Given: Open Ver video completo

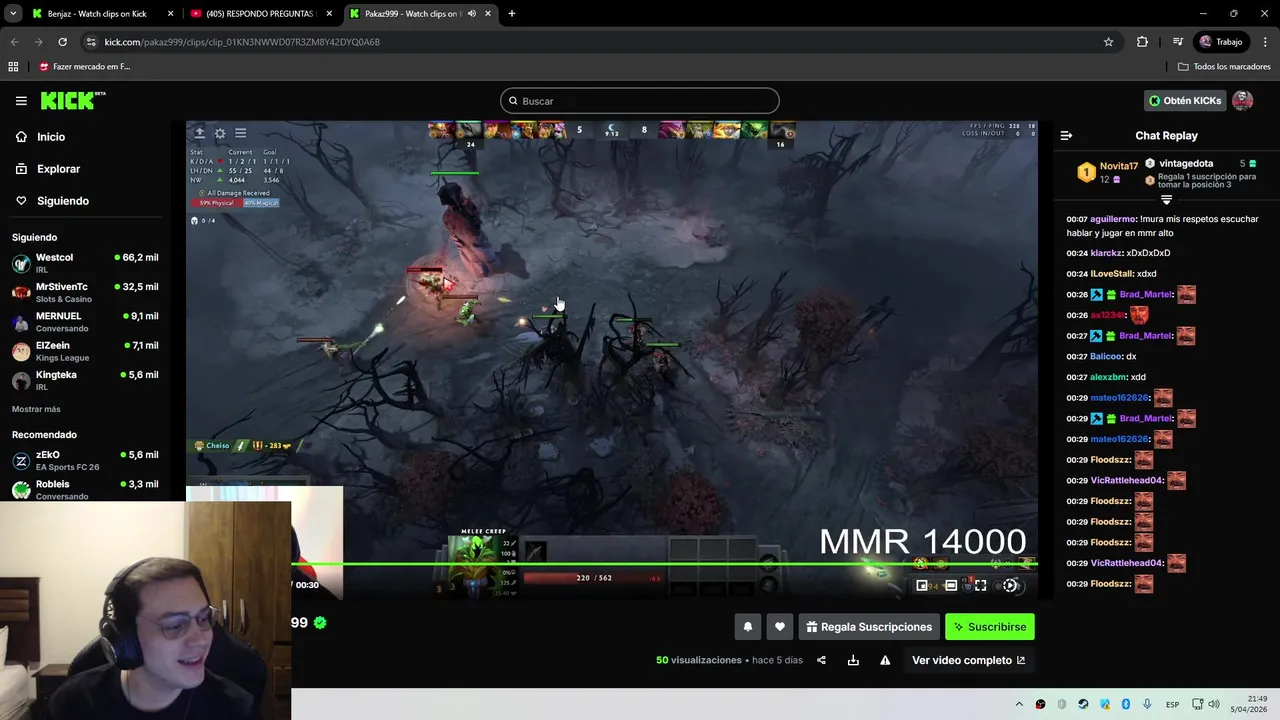Looking at the screenshot, I should (968, 660).
